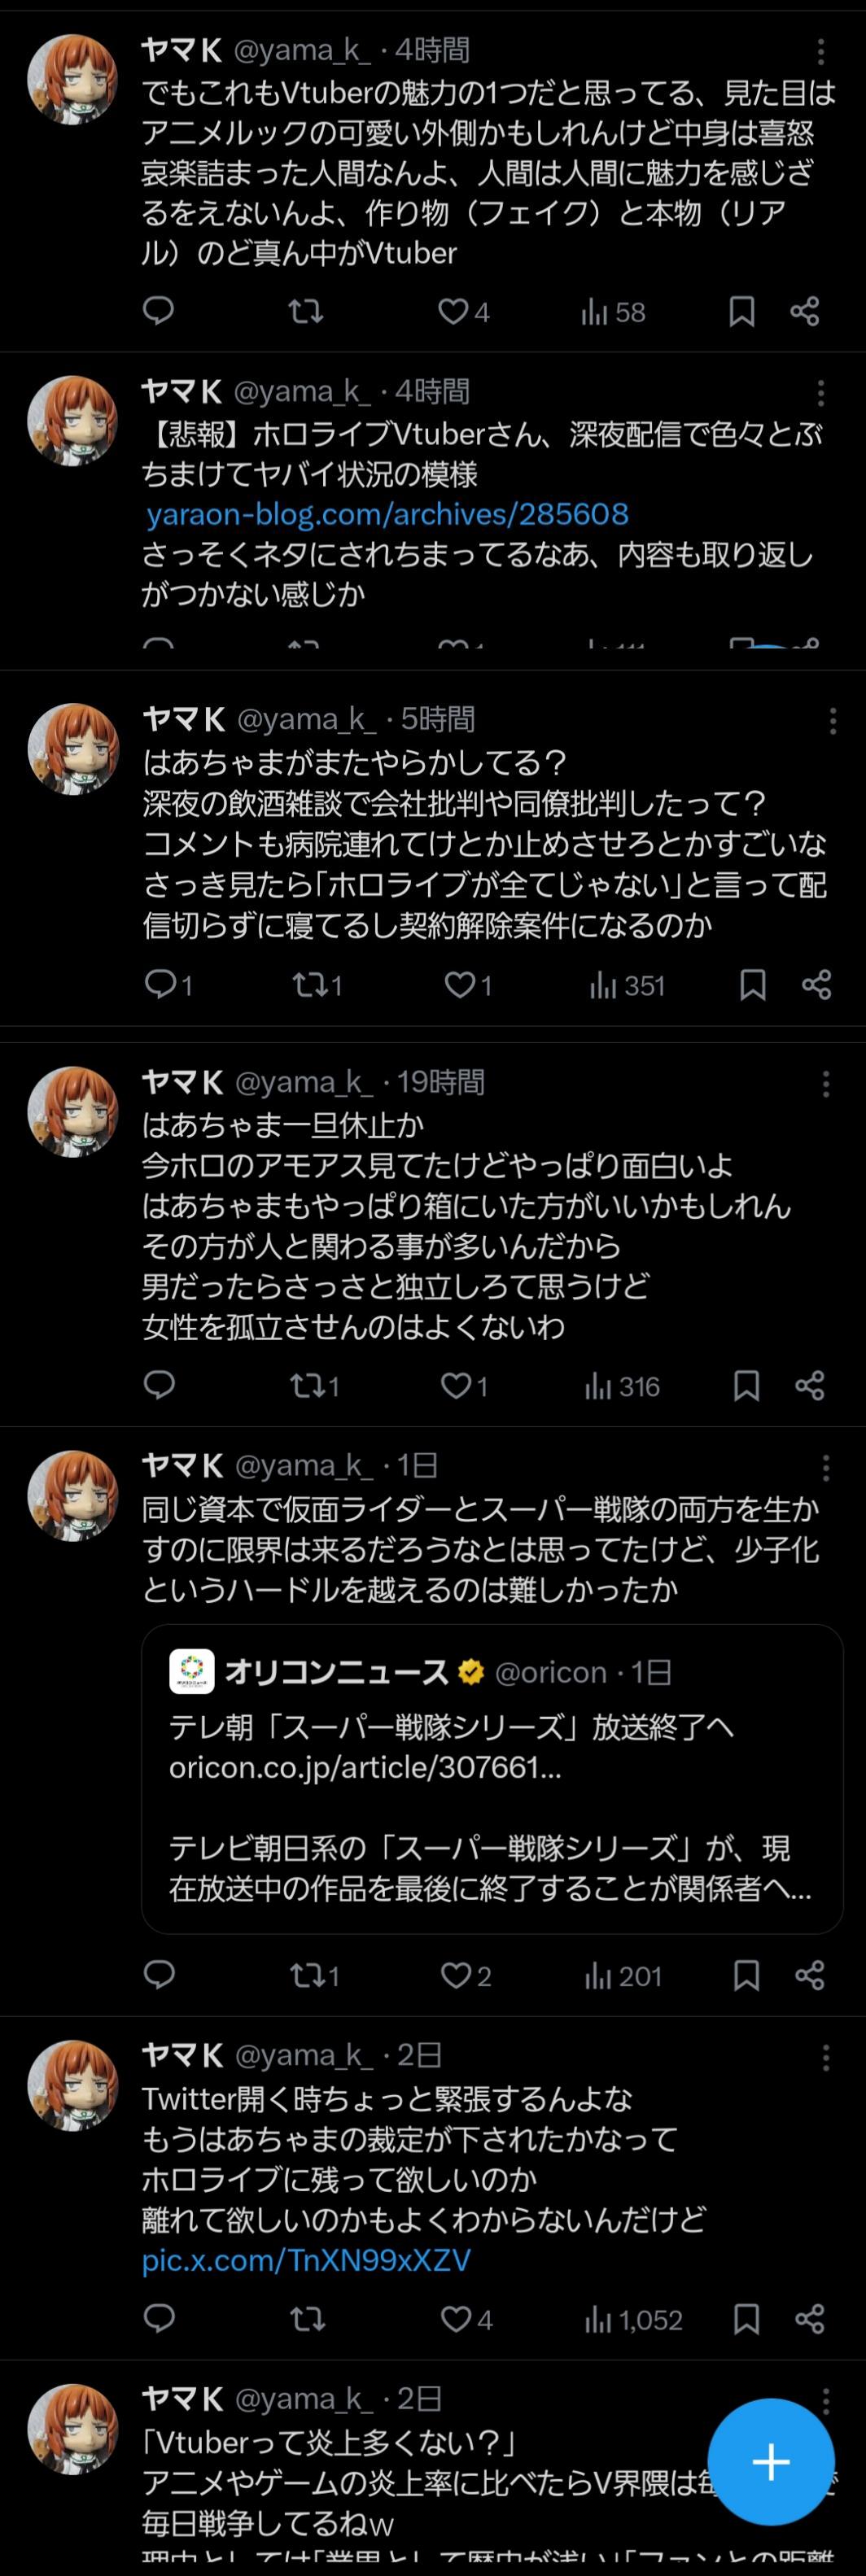The width and height of the screenshot is (866, 2576).
Task: Open more options on the 1日 tweet
Action: click(x=825, y=1467)
